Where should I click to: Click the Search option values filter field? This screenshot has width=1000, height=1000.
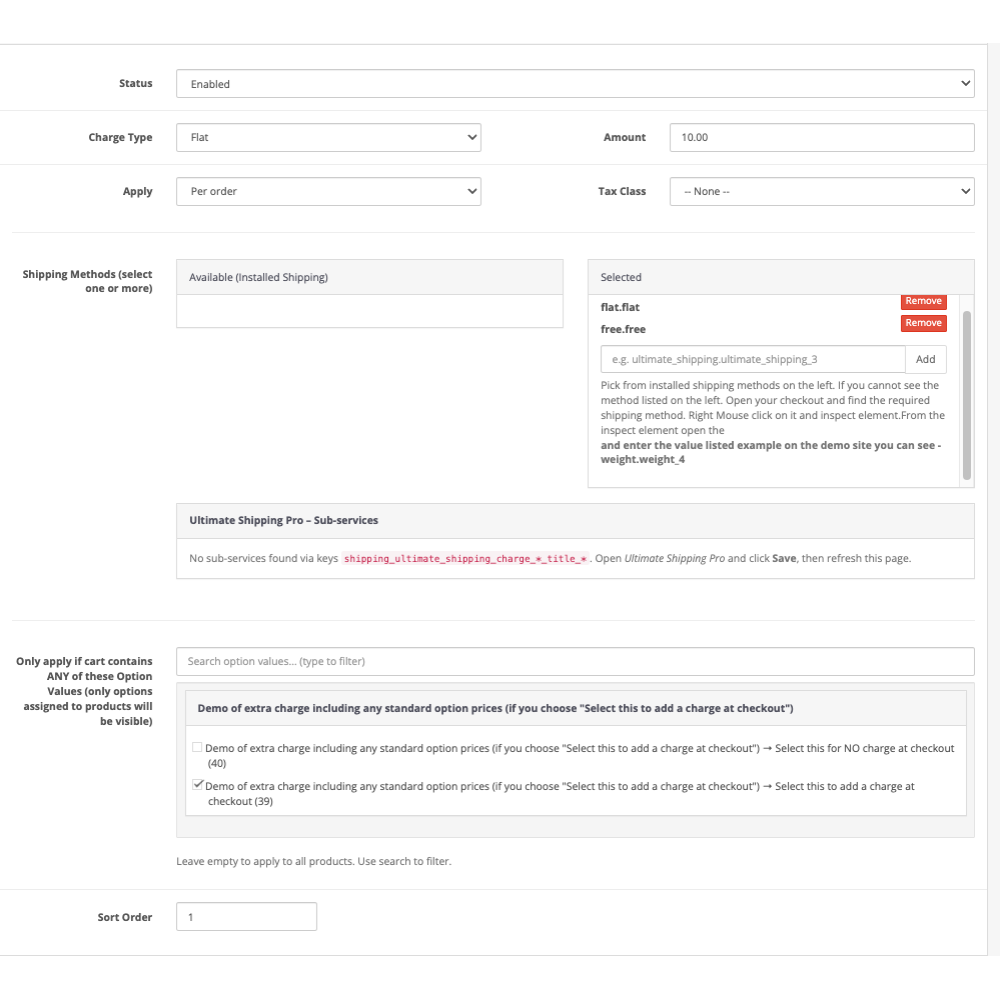[575, 662]
